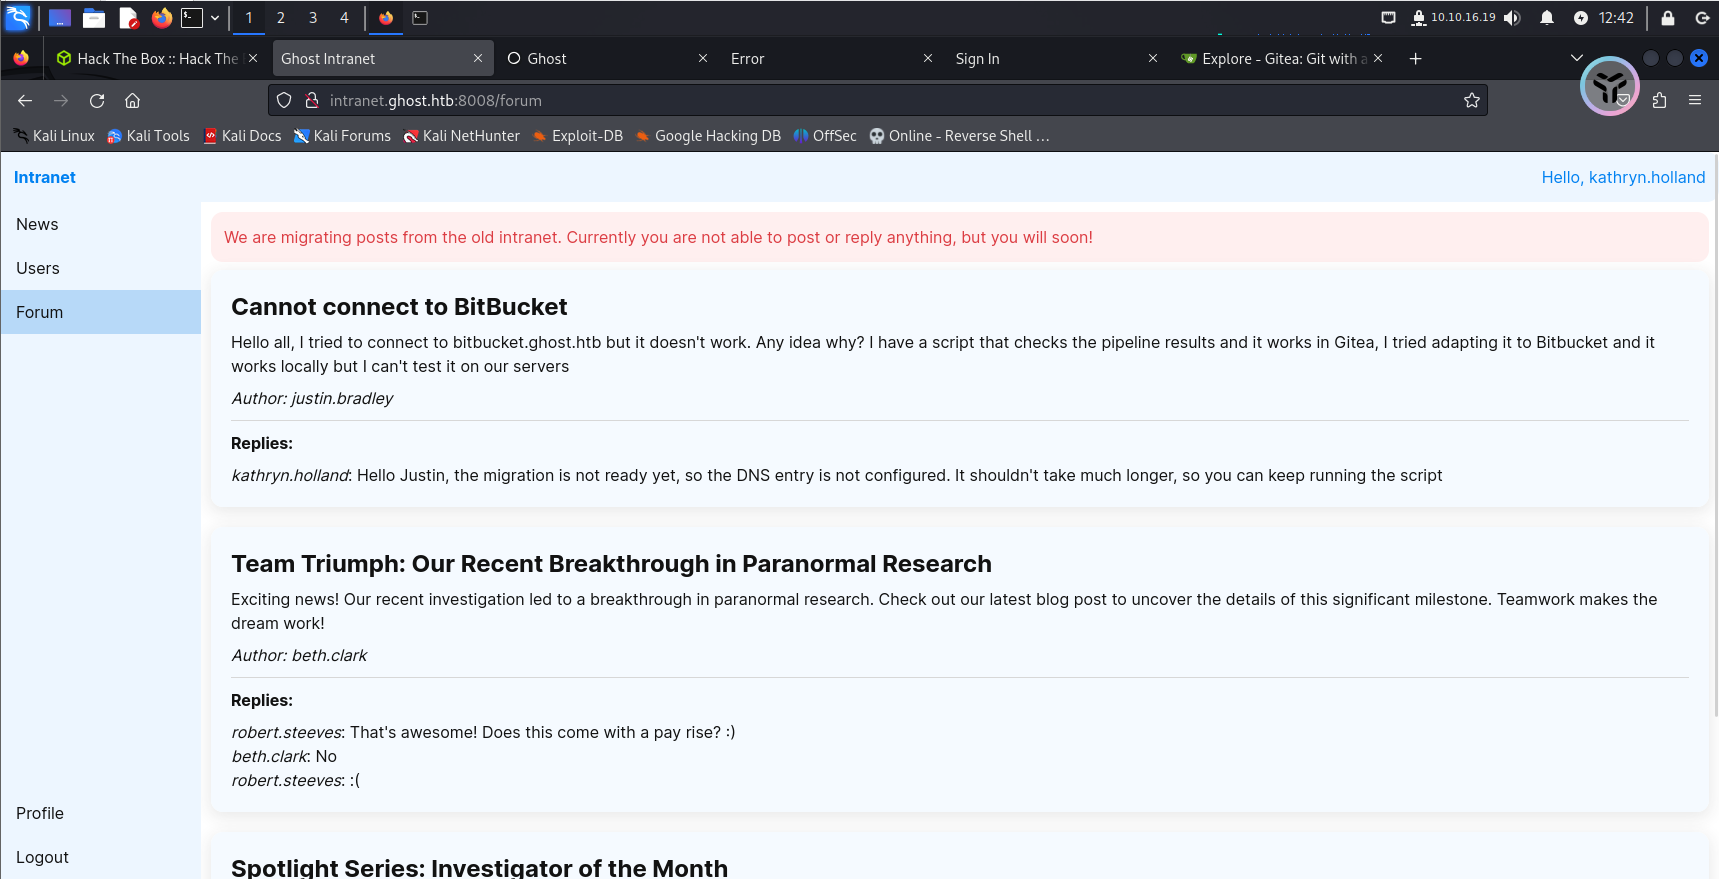Screen dimensions: 1719x879
Task: Click the Logout link
Action: pyautogui.click(x=42, y=857)
